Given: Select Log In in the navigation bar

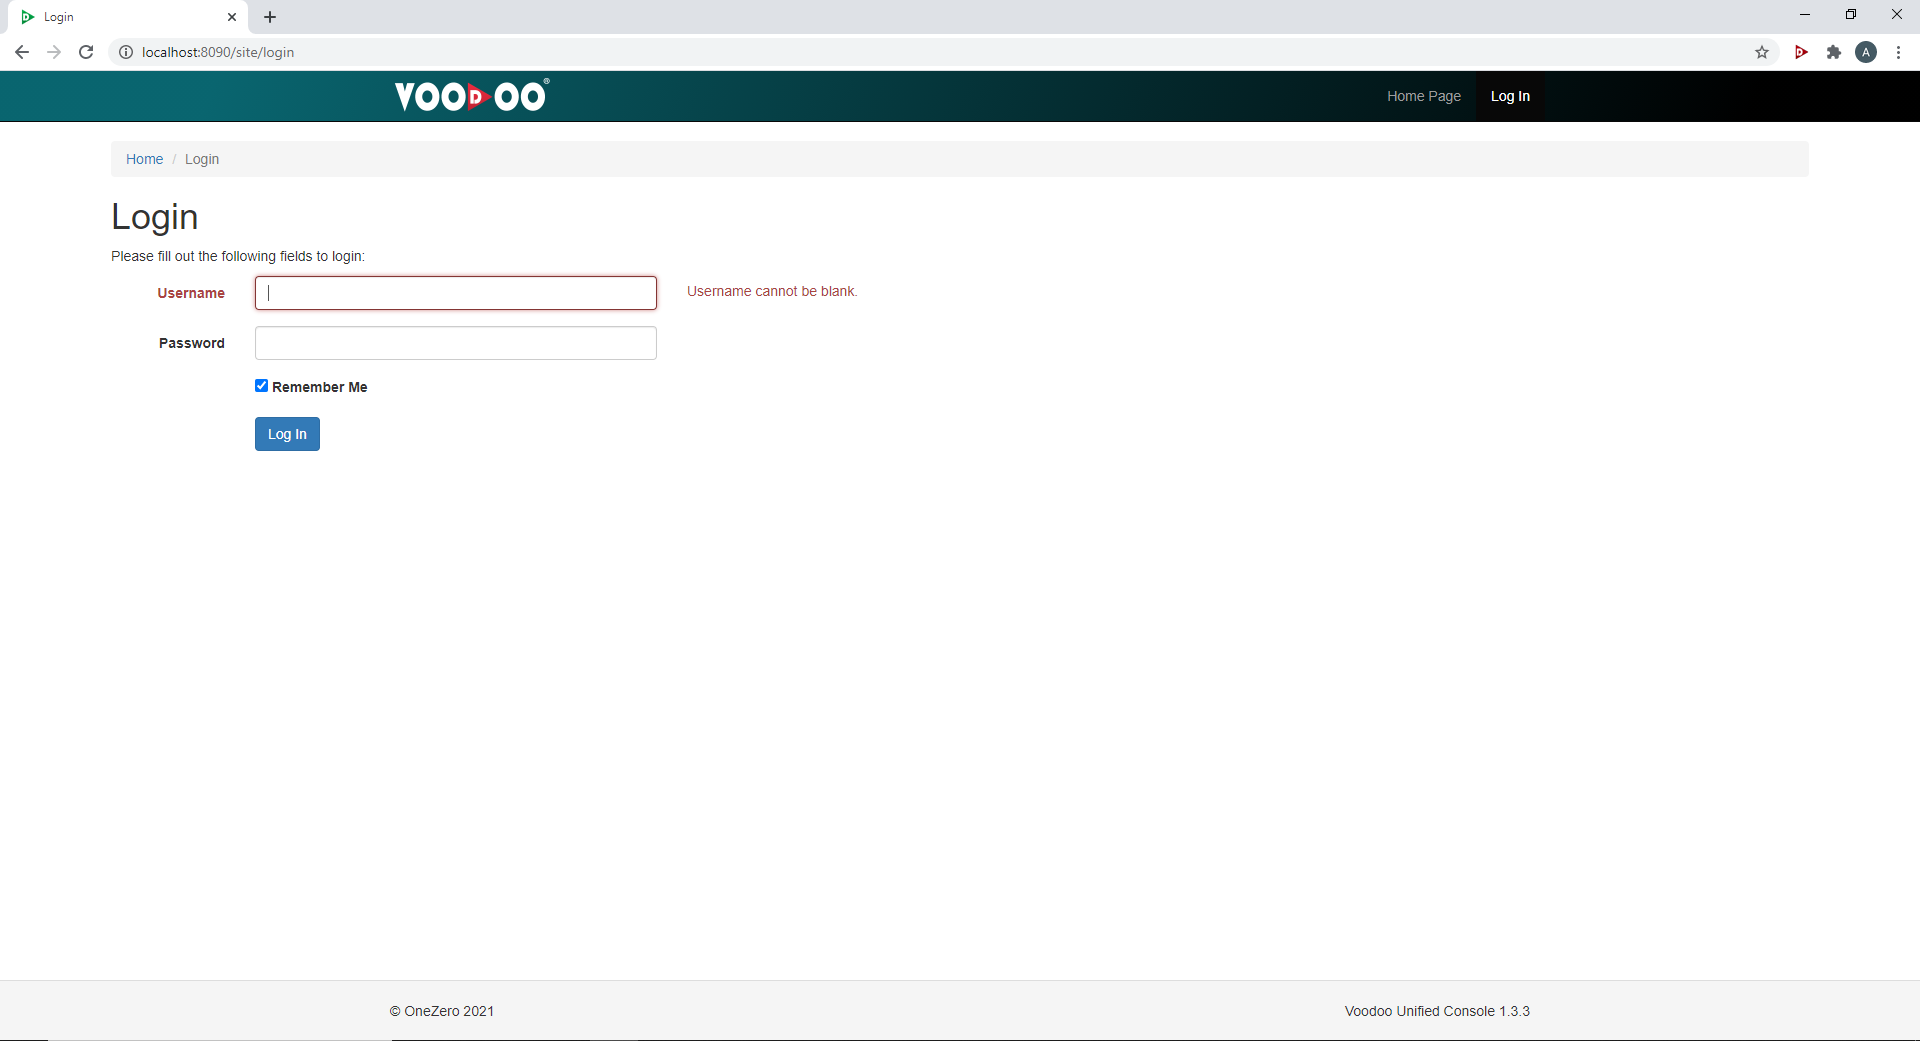Looking at the screenshot, I should pyautogui.click(x=1510, y=96).
